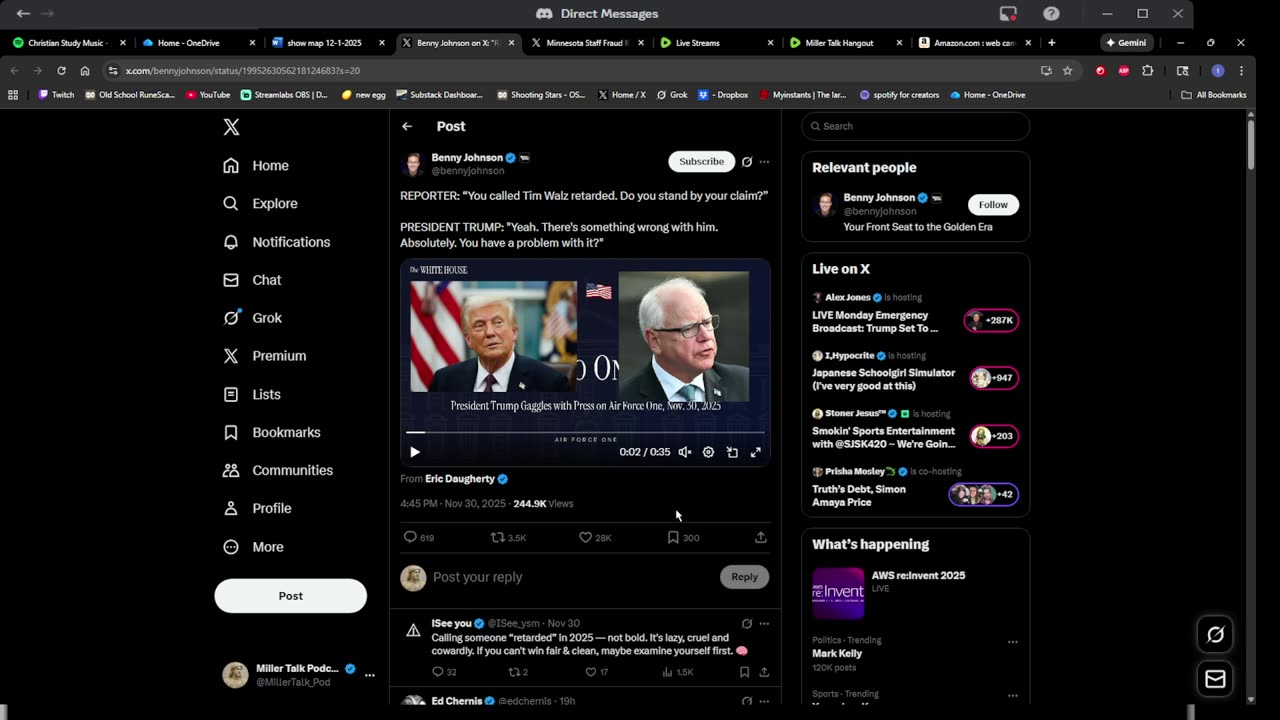
Task: Open the Twitch bookmark
Action: [x=56, y=95]
